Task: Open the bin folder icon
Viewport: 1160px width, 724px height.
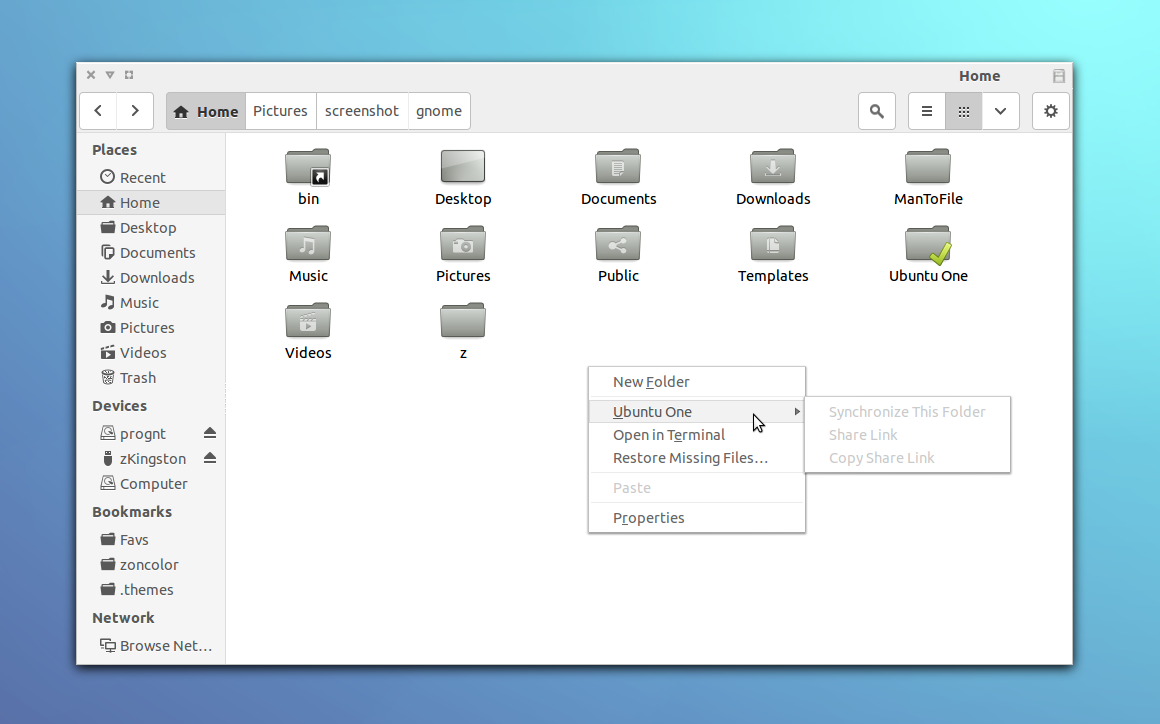Action: (308, 166)
